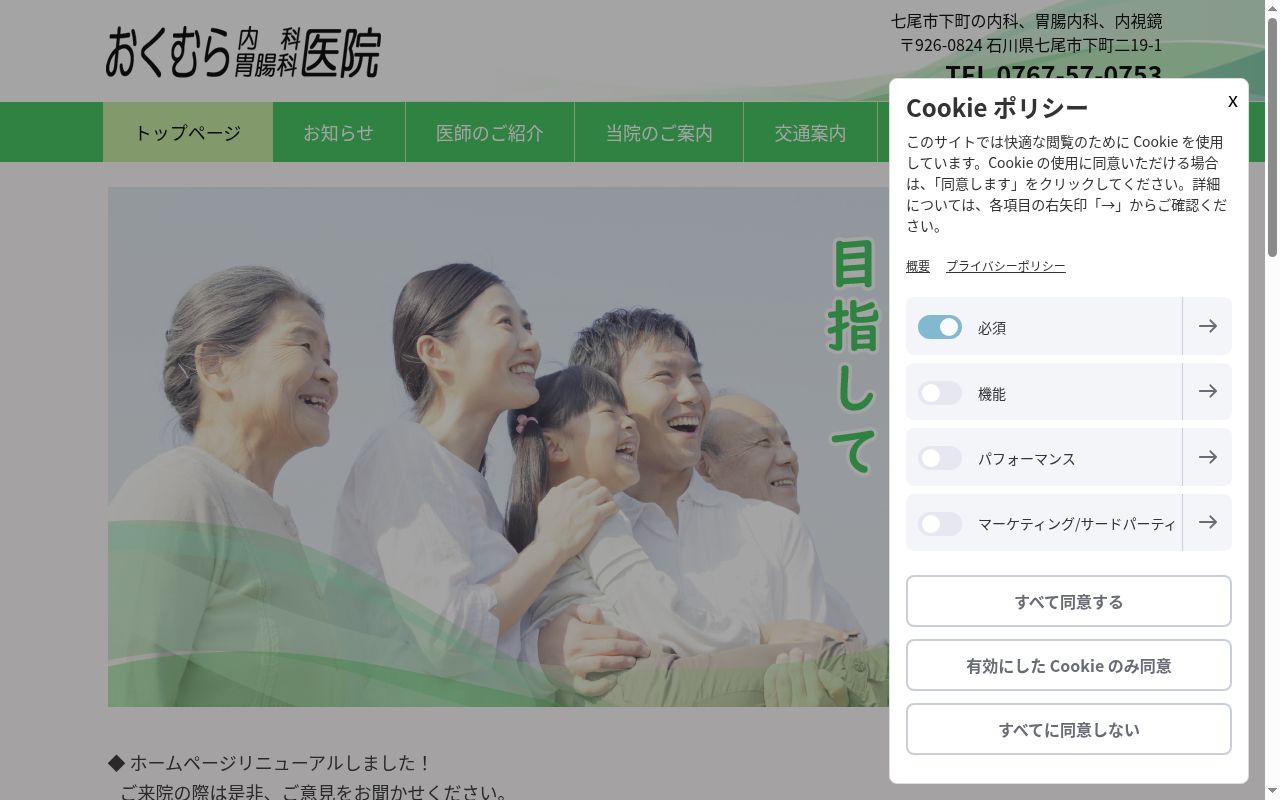Image resolution: width=1280 pixels, height=800 pixels.
Task: Expand 必須 details with its right arrow
Action: (x=1207, y=326)
